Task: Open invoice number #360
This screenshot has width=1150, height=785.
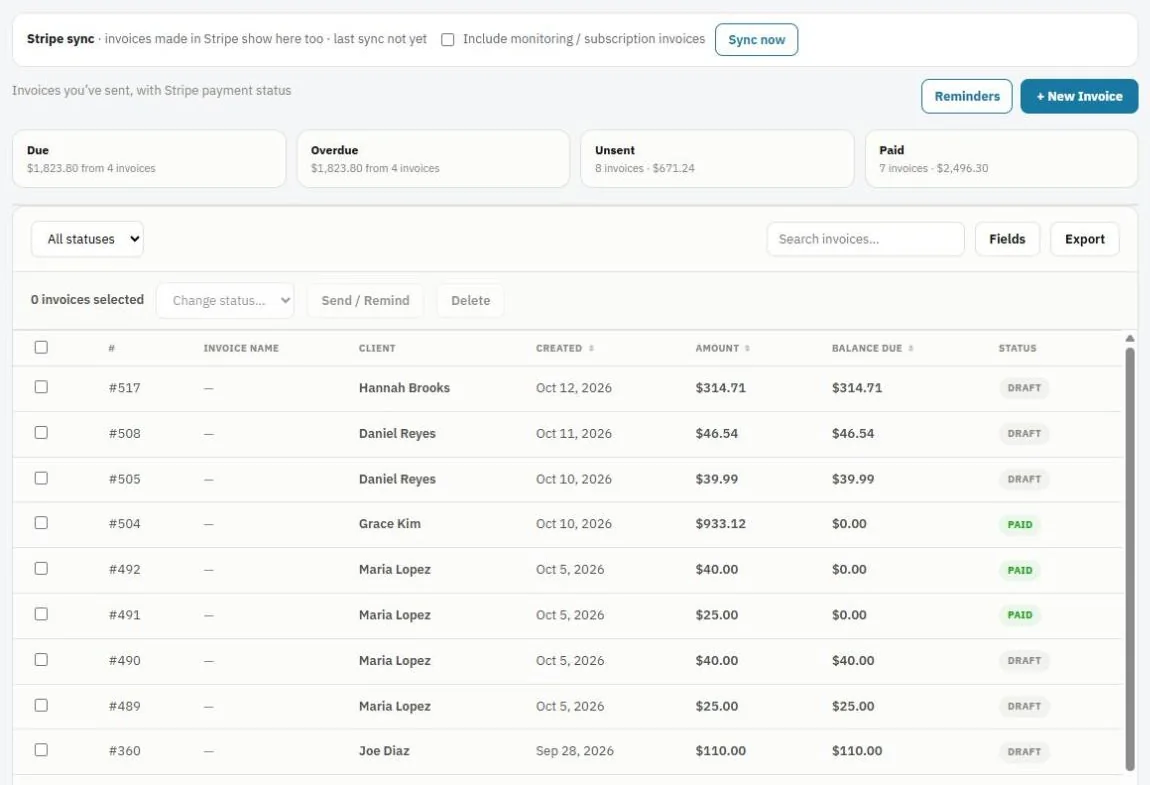Action: pyautogui.click(x=125, y=751)
